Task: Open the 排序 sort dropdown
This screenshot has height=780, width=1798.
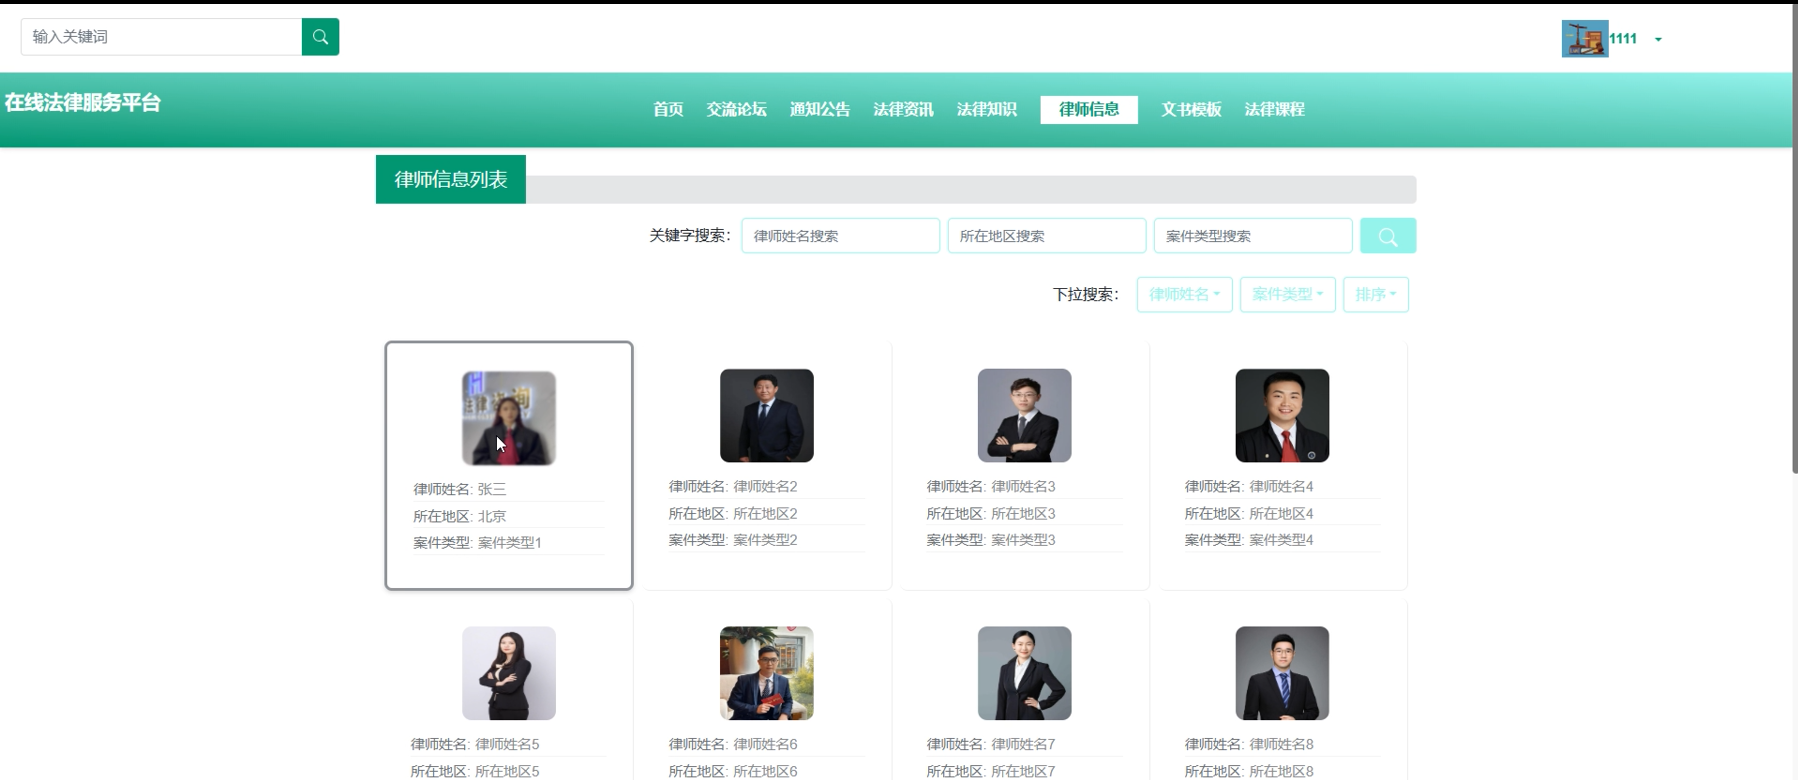Action: click(x=1375, y=294)
